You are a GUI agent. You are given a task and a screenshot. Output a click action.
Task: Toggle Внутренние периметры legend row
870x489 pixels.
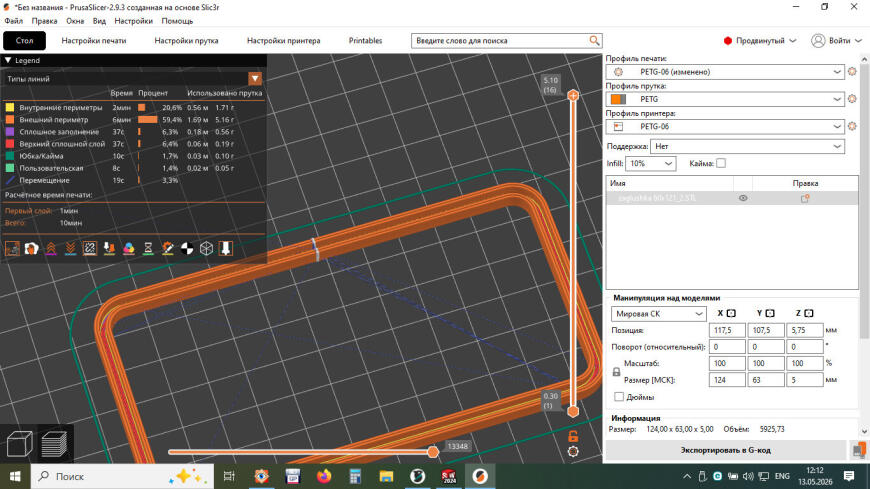pos(133,108)
